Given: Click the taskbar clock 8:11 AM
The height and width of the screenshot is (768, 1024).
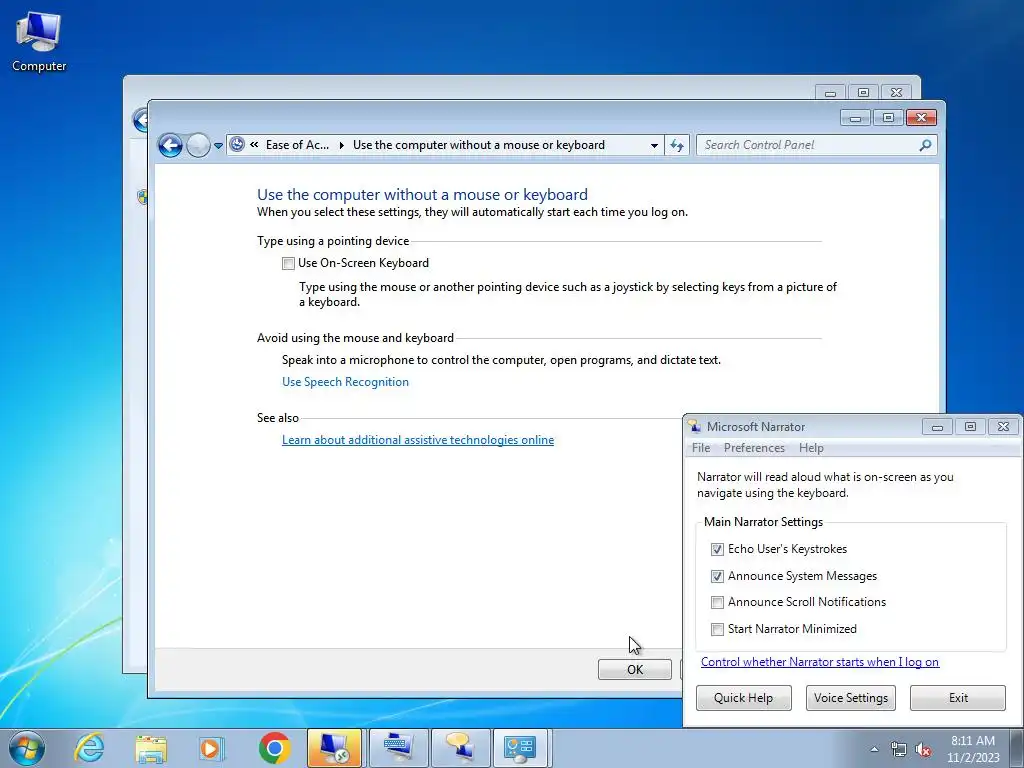Looking at the screenshot, I should pos(973,748).
